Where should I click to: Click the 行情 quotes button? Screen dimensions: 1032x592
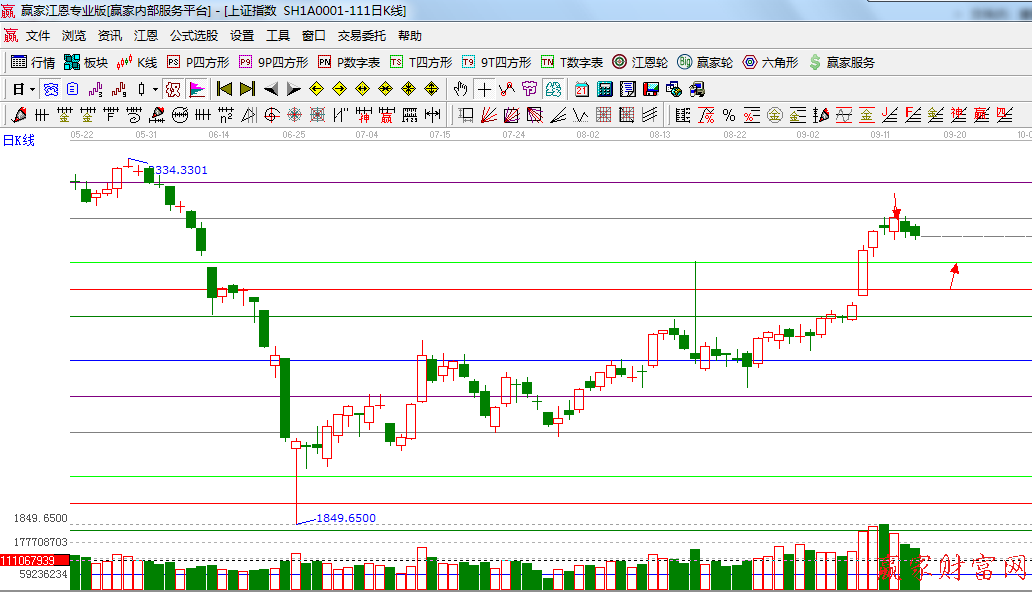pos(33,62)
